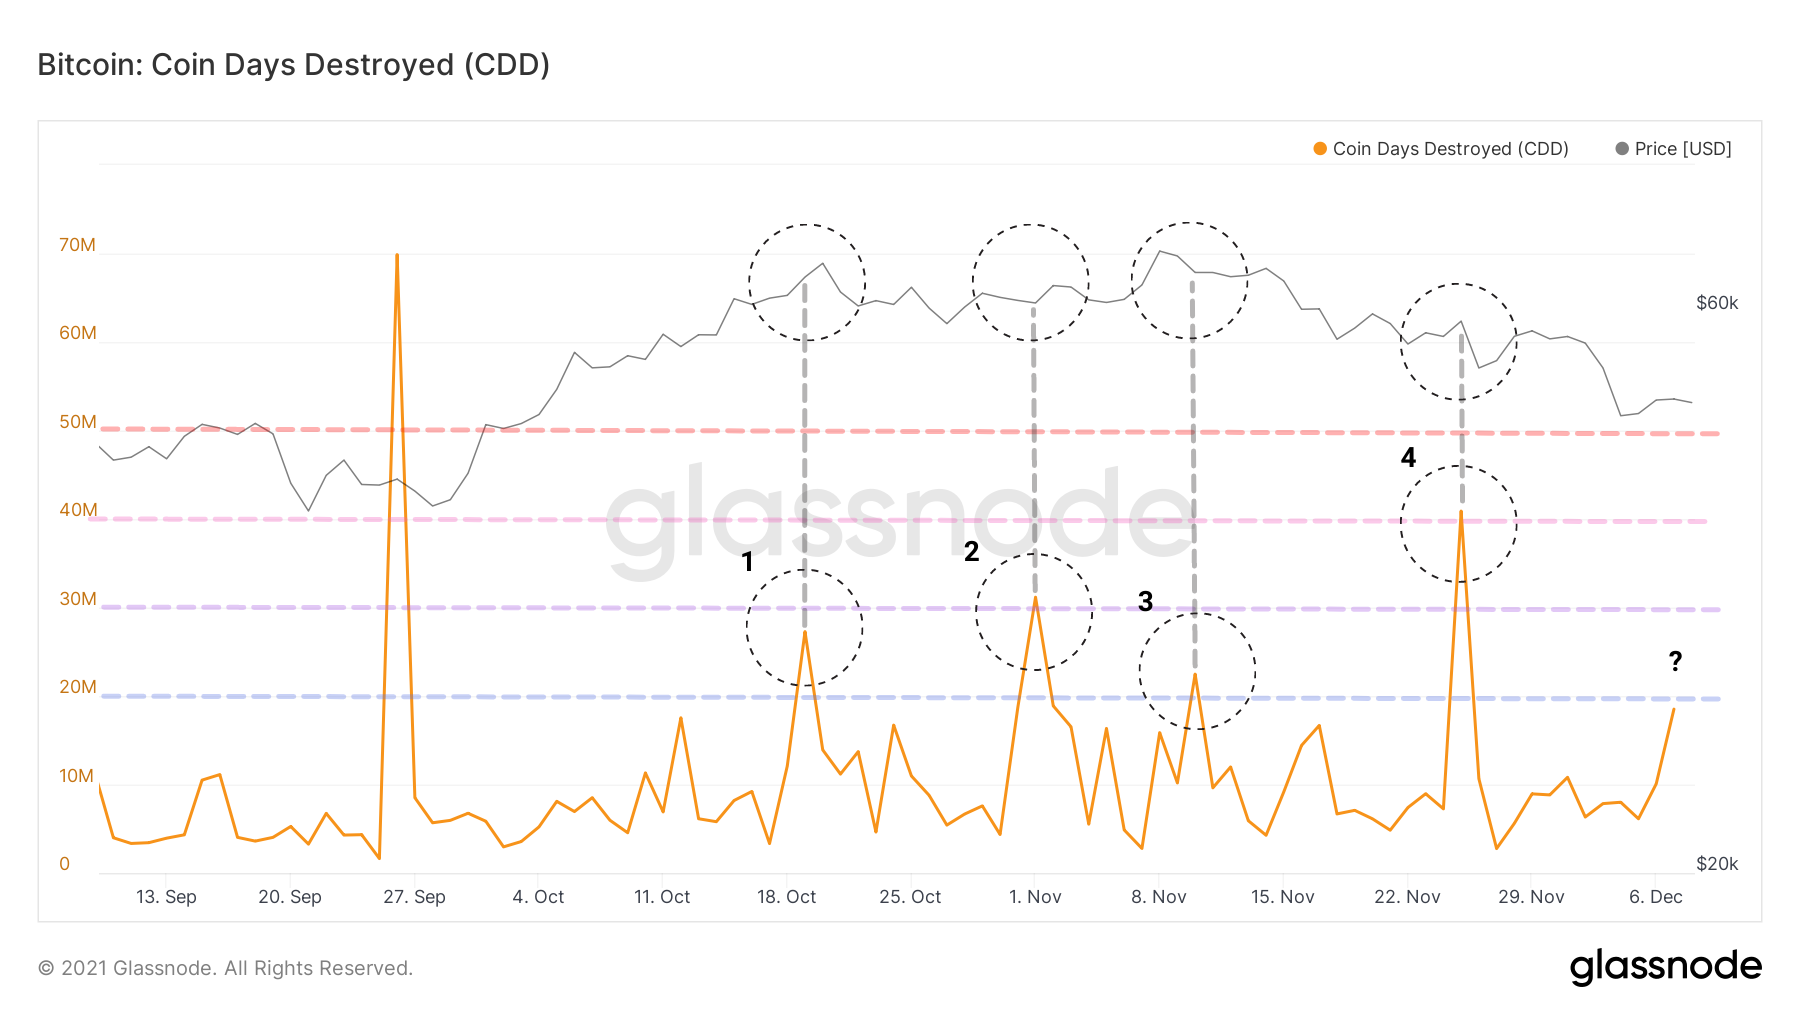Click the annotation number 2 marker
This screenshot has width=1800, height=1013.
click(x=971, y=551)
